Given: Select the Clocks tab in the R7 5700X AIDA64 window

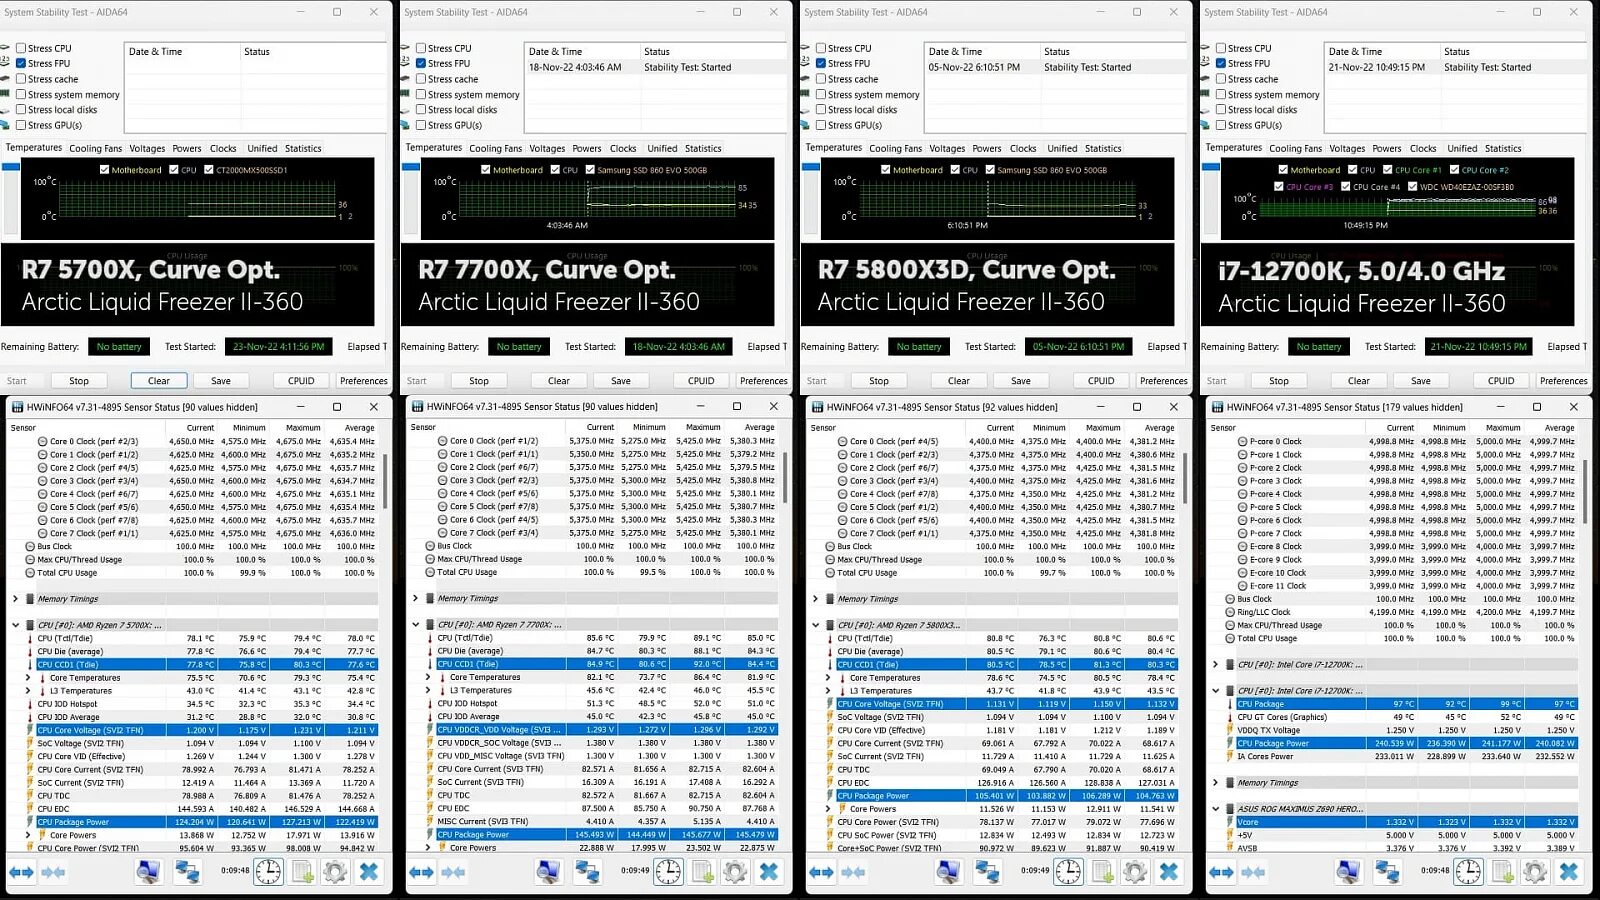Looking at the screenshot, I should point(223,148).
